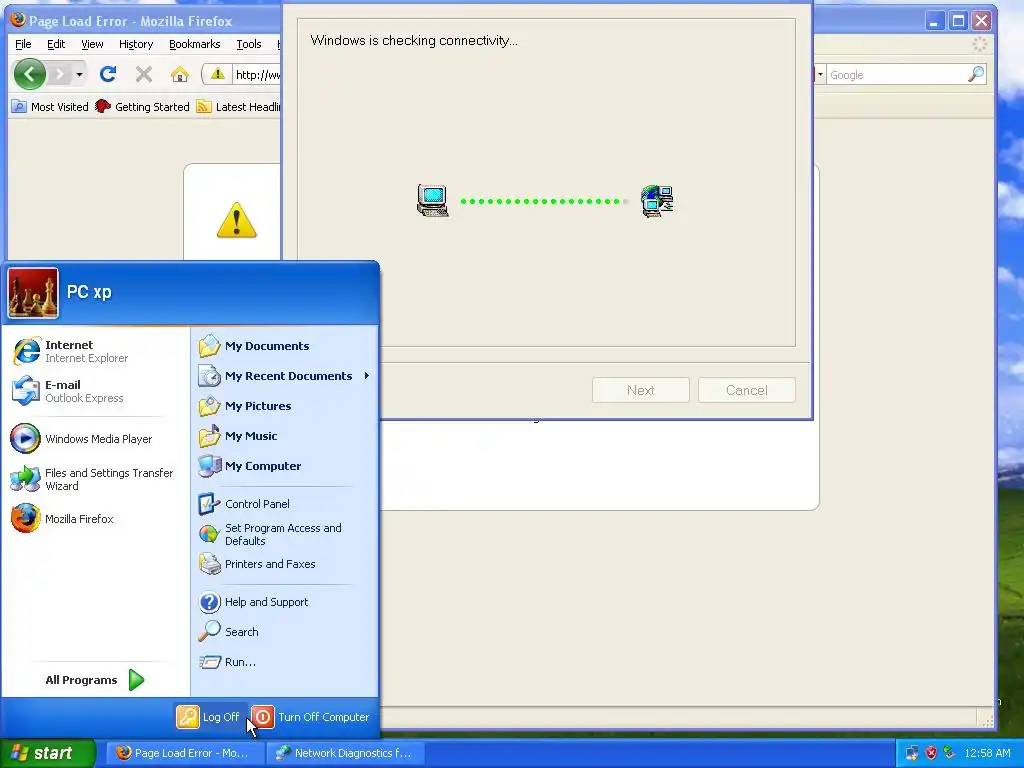1024x768 pixels.
Task: Switch to Network Diagnostics taskbar button
Action: tap(346, 753)
